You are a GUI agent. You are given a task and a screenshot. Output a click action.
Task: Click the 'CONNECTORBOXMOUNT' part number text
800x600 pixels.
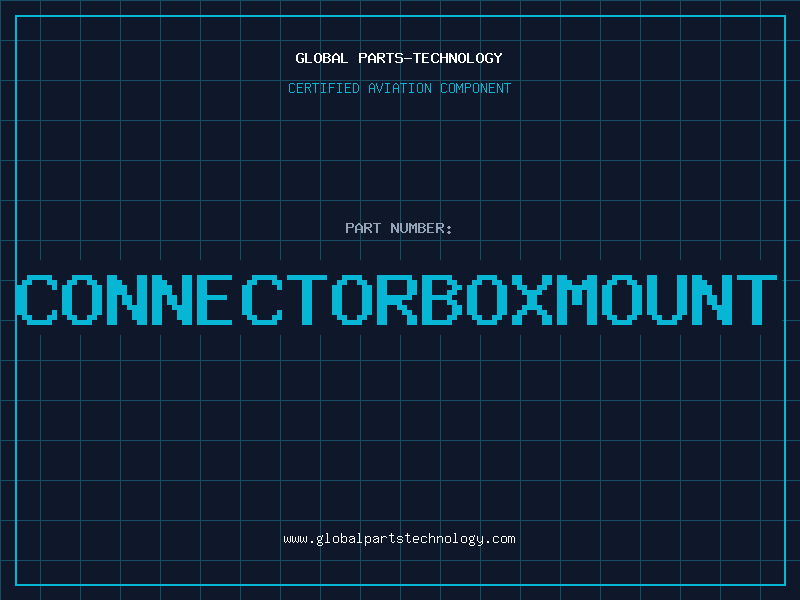click(396, 299)
